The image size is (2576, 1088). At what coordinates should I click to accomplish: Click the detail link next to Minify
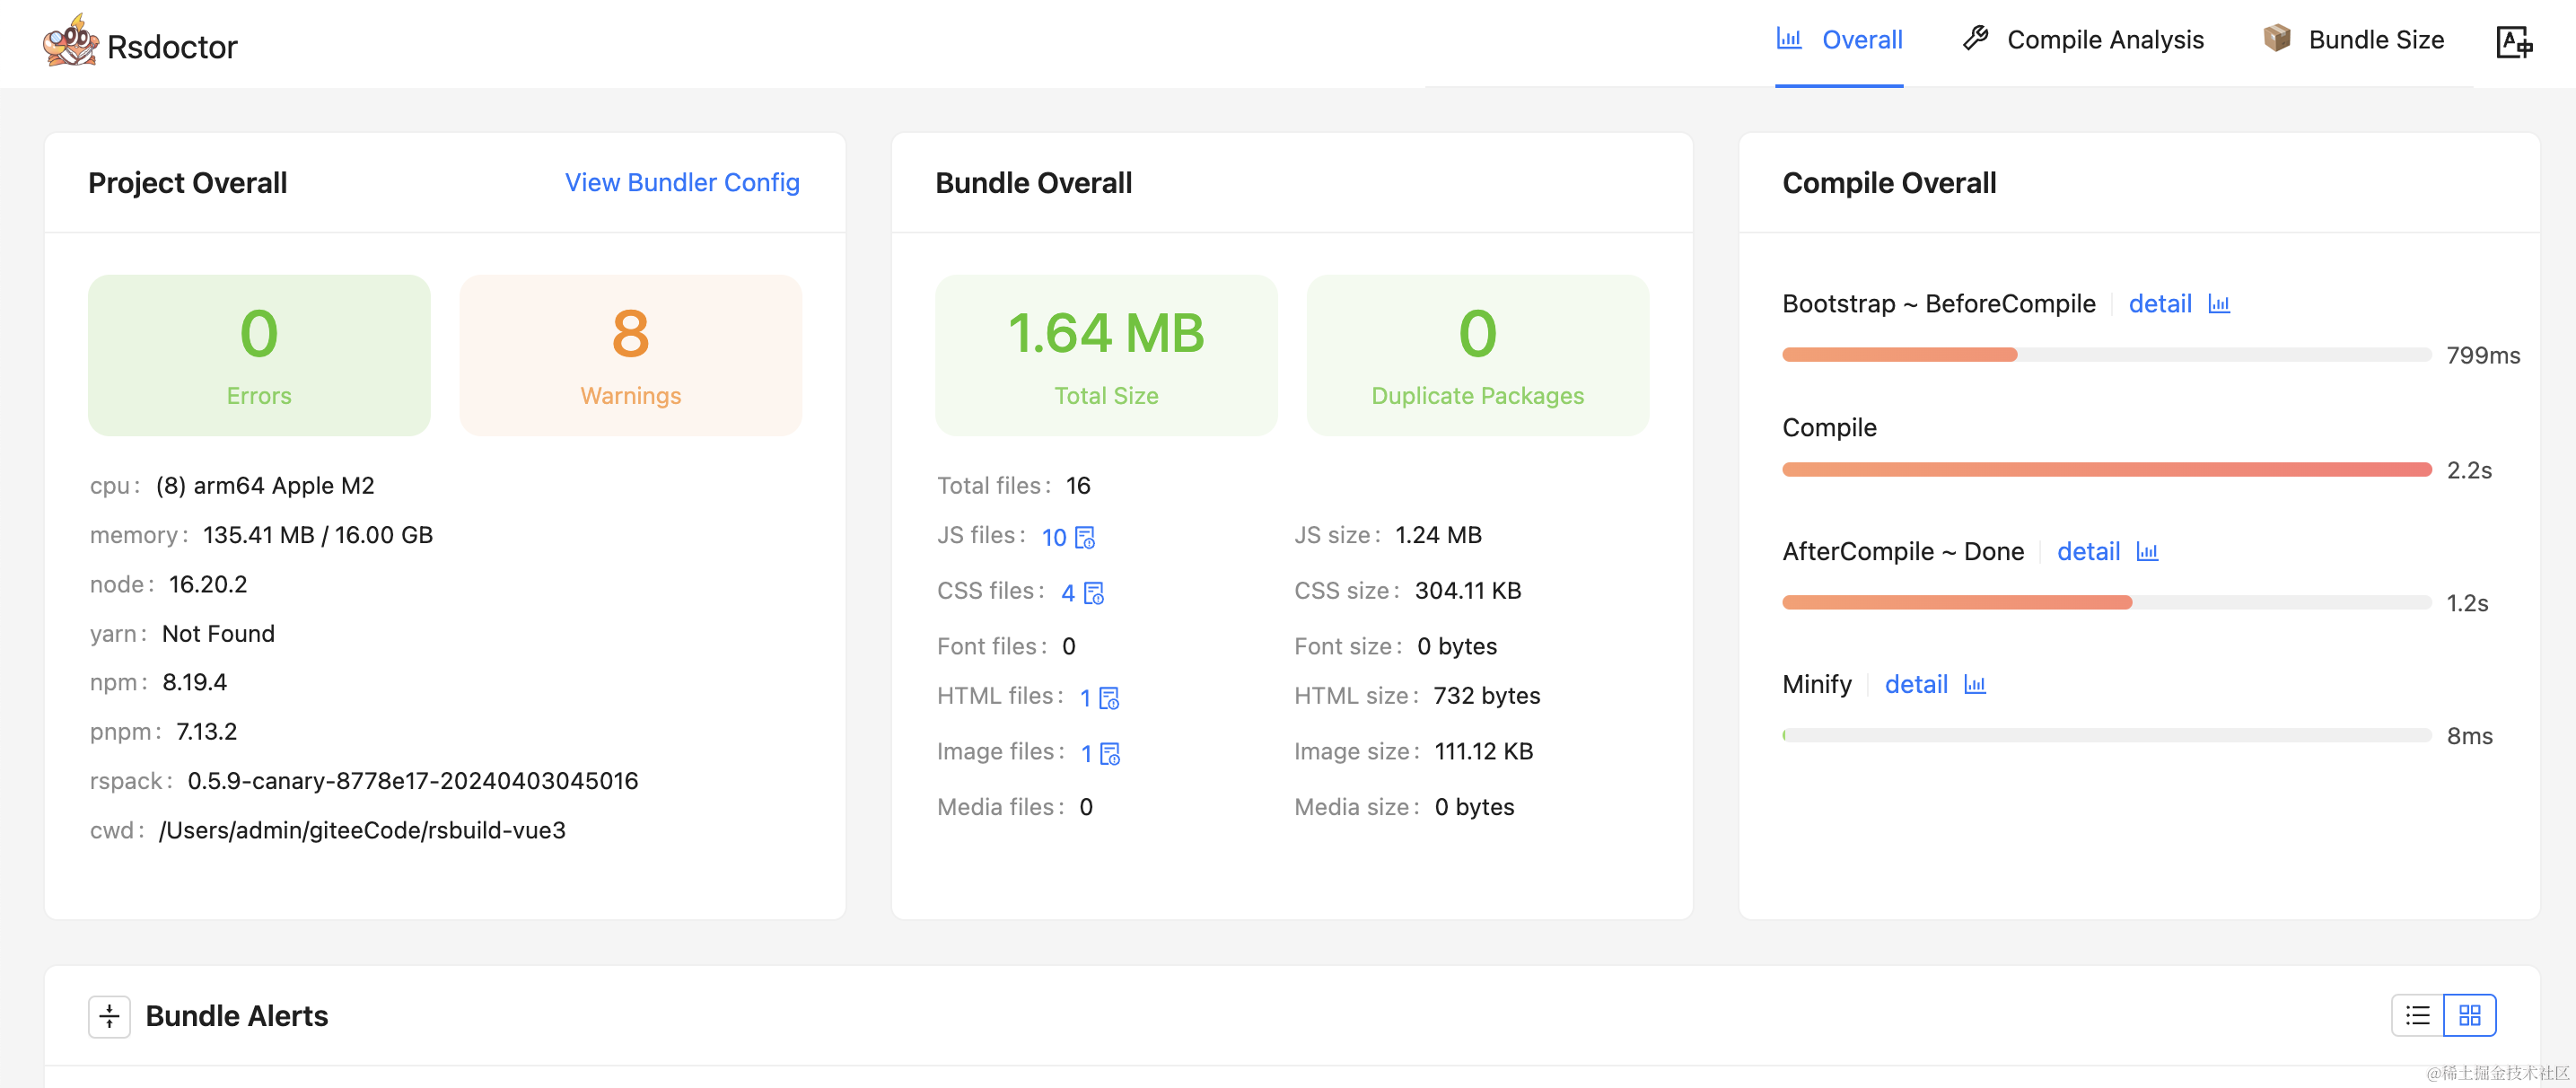(x=1916, y=685)
